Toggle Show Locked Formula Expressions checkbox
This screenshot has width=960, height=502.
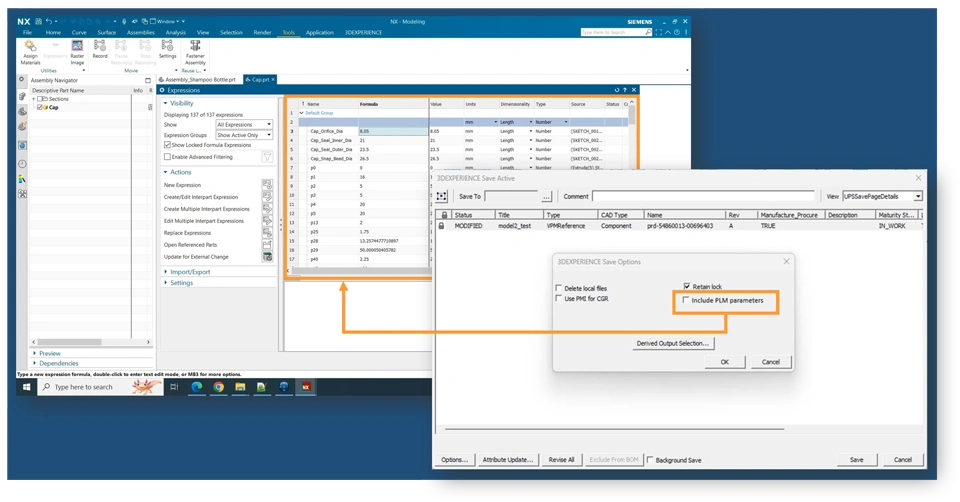point(167,145)
